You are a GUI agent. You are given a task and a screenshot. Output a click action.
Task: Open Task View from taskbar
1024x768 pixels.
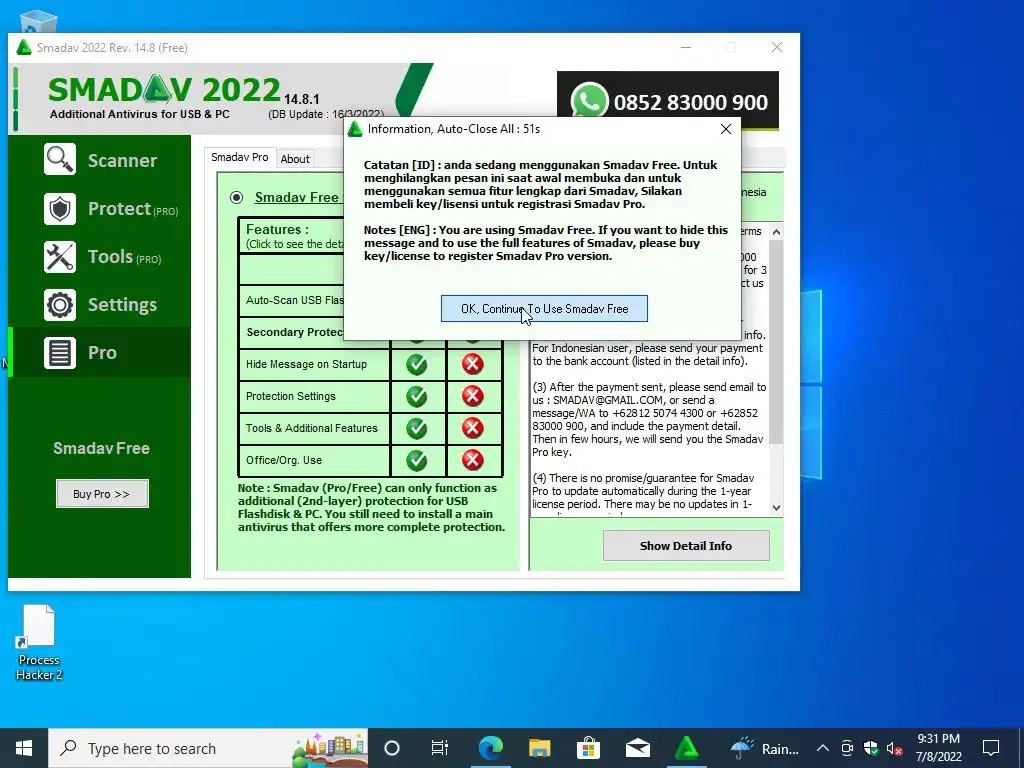pos(440,748)
